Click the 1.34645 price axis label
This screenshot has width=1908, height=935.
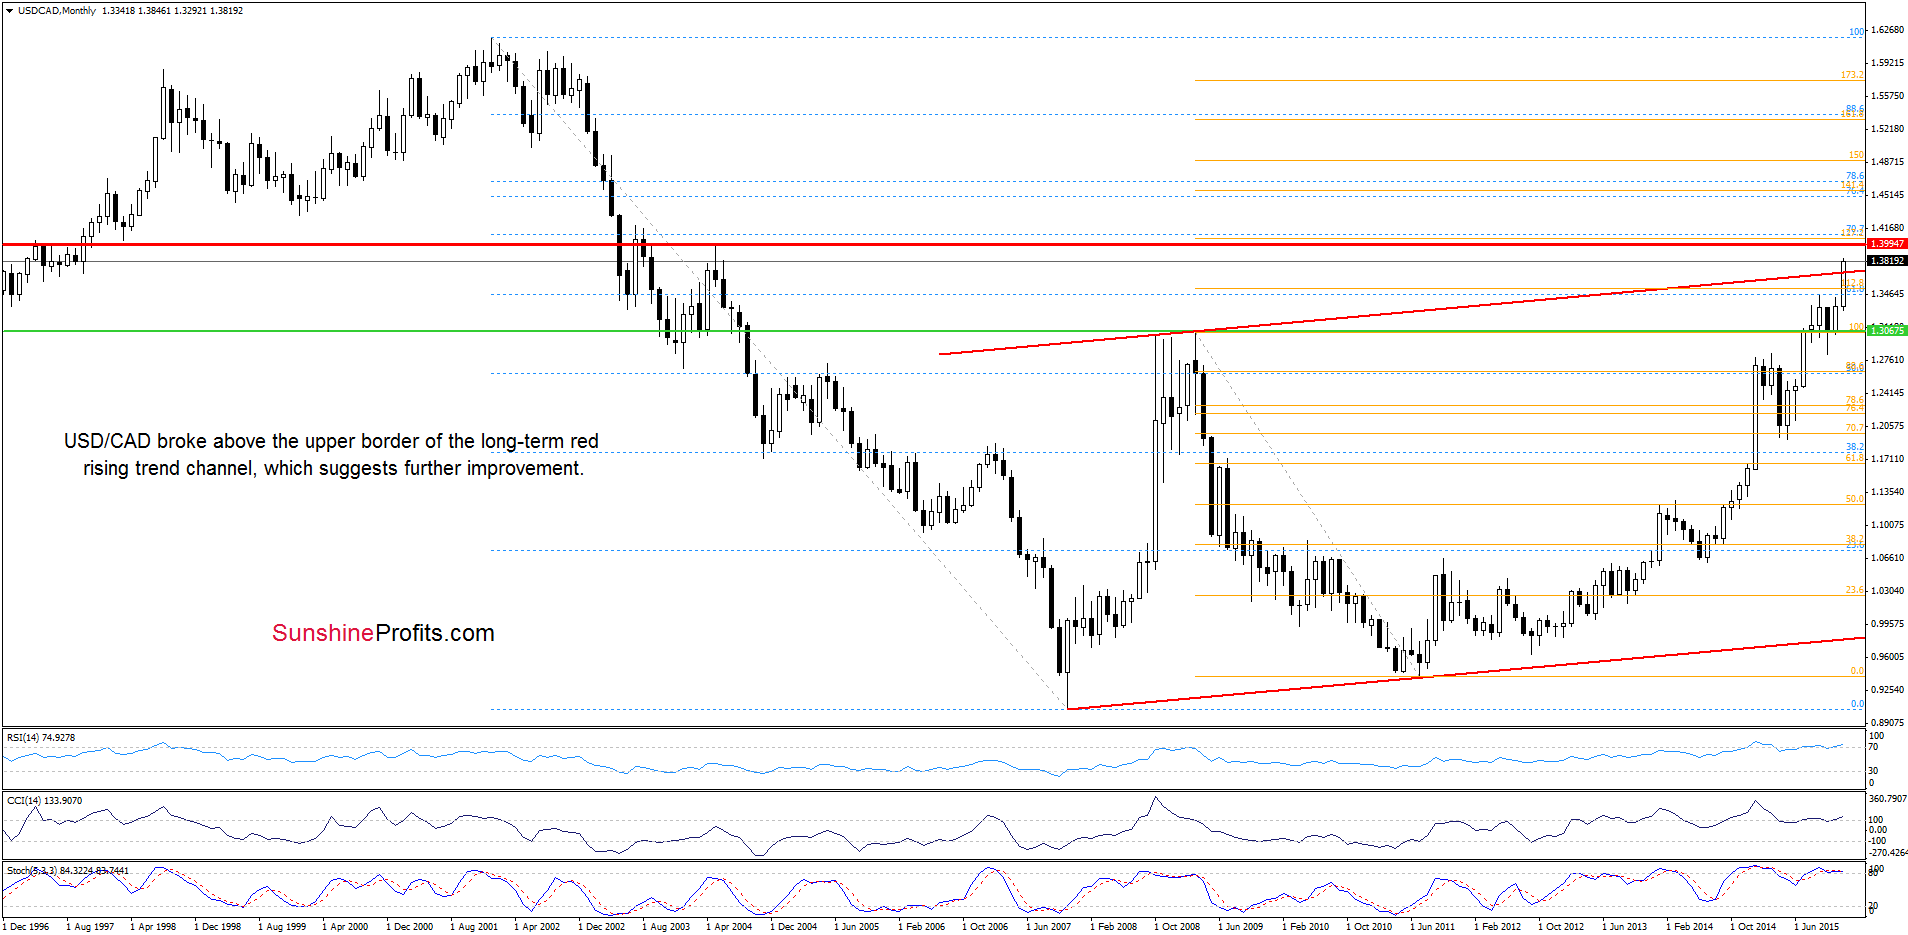1887,294
